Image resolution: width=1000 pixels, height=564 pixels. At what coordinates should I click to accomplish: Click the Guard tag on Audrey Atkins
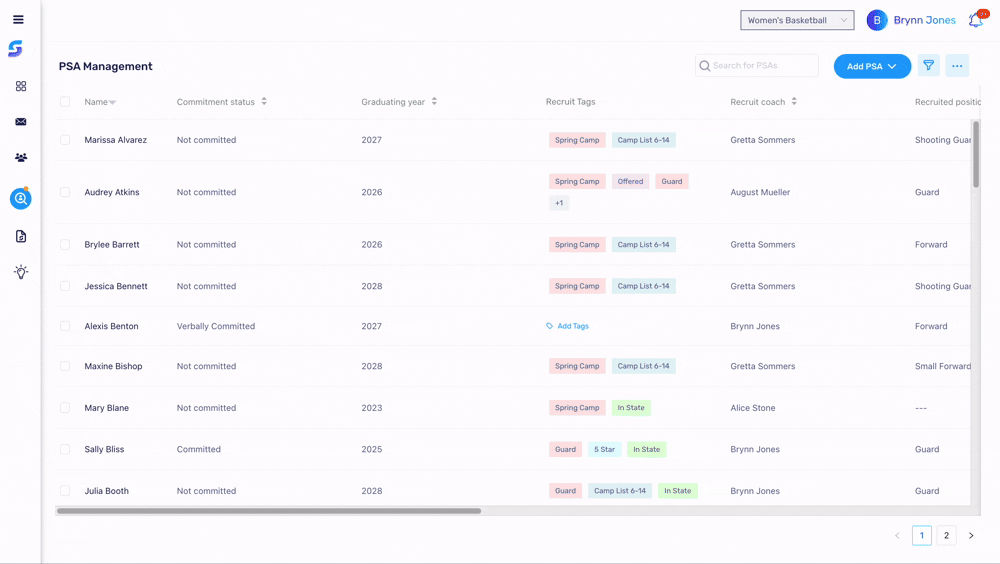(672, 181)
